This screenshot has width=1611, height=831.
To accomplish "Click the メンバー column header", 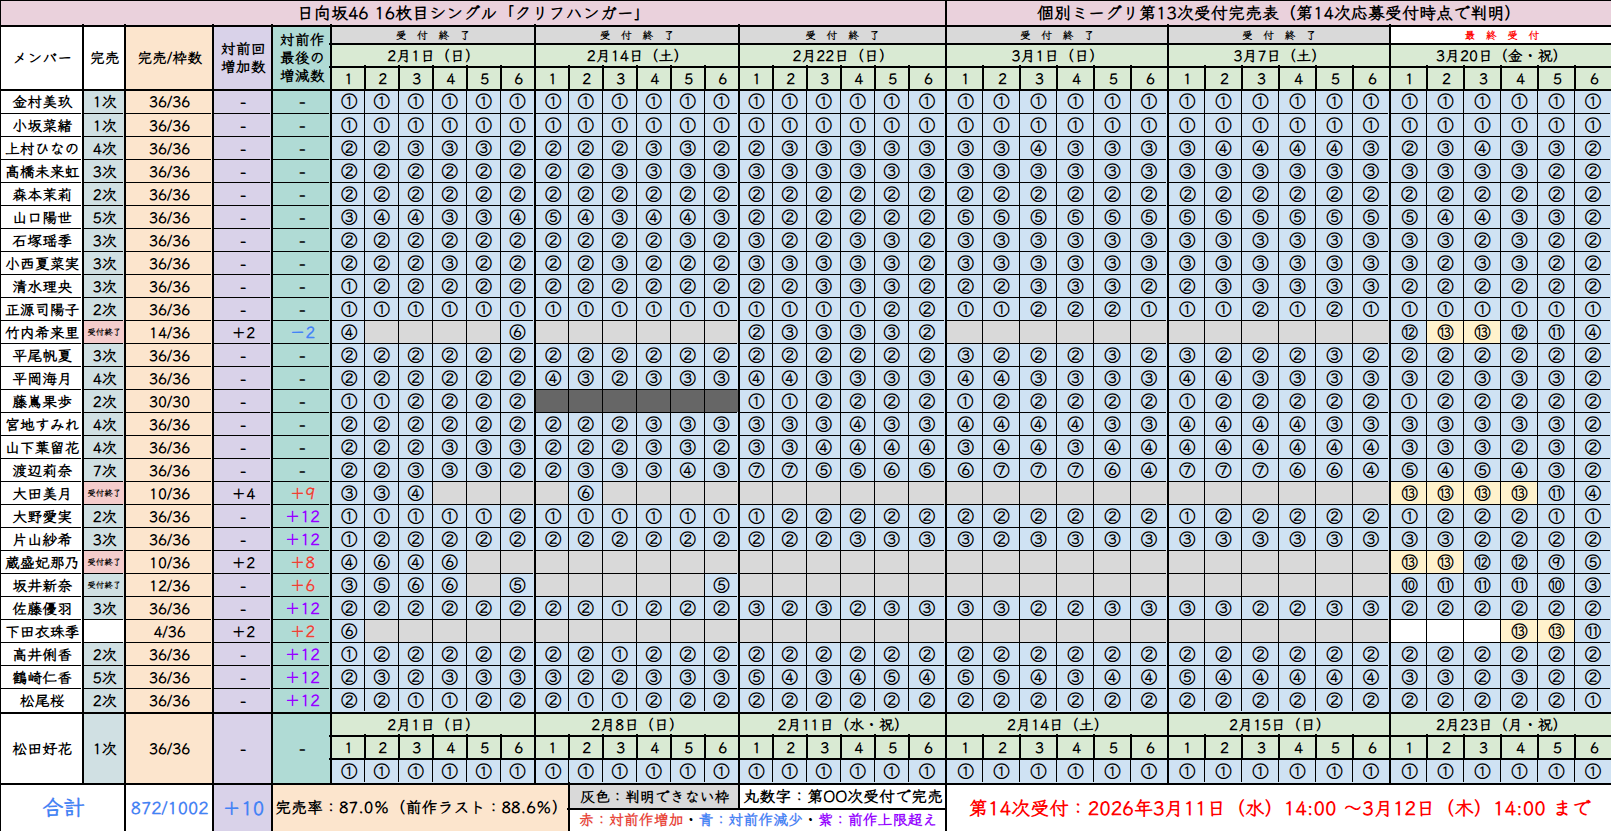I will click(42, 58).
